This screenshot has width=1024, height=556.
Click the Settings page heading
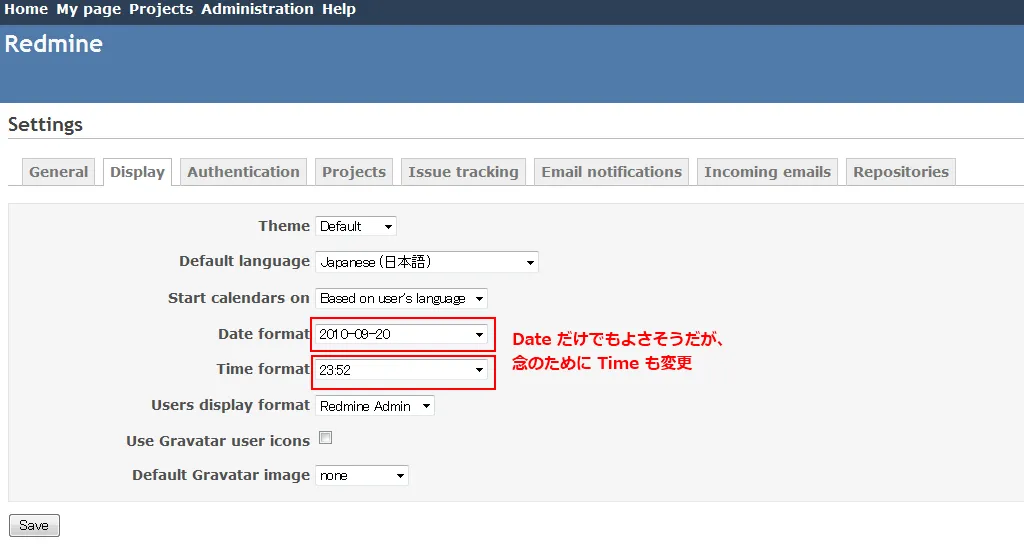coord(45,124)
